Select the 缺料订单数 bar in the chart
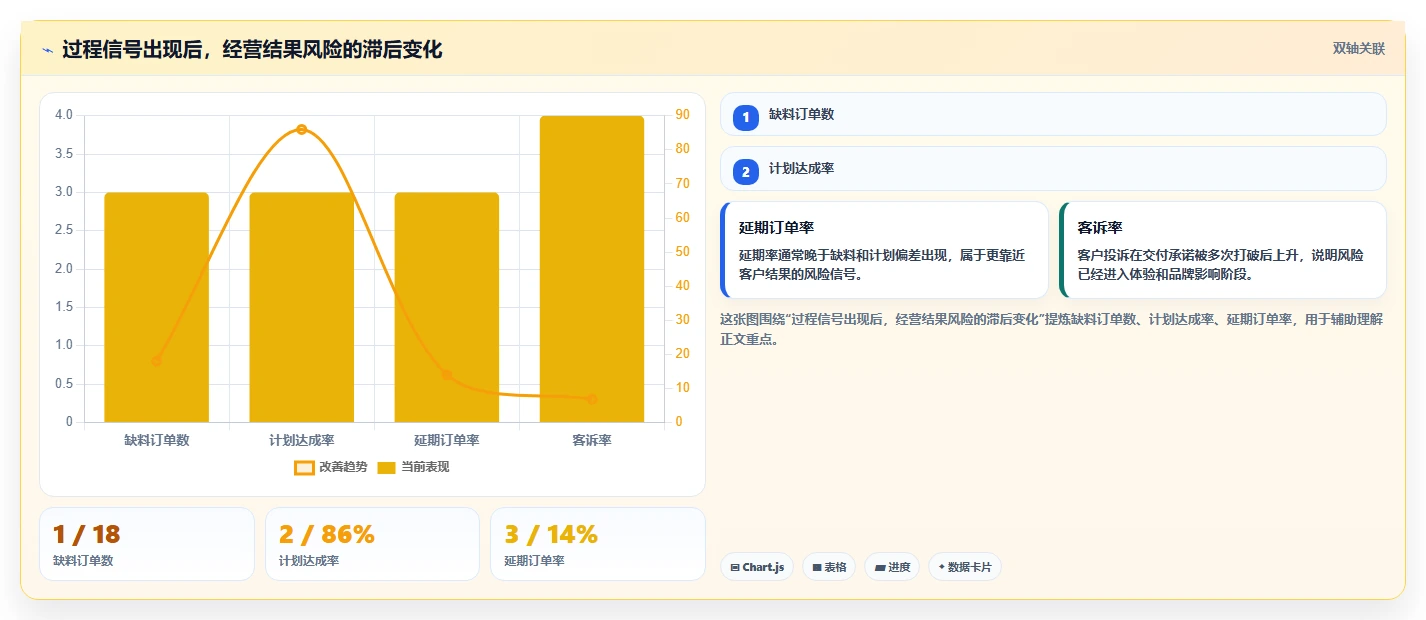1426x620 pixels. (x=157, y=307)
